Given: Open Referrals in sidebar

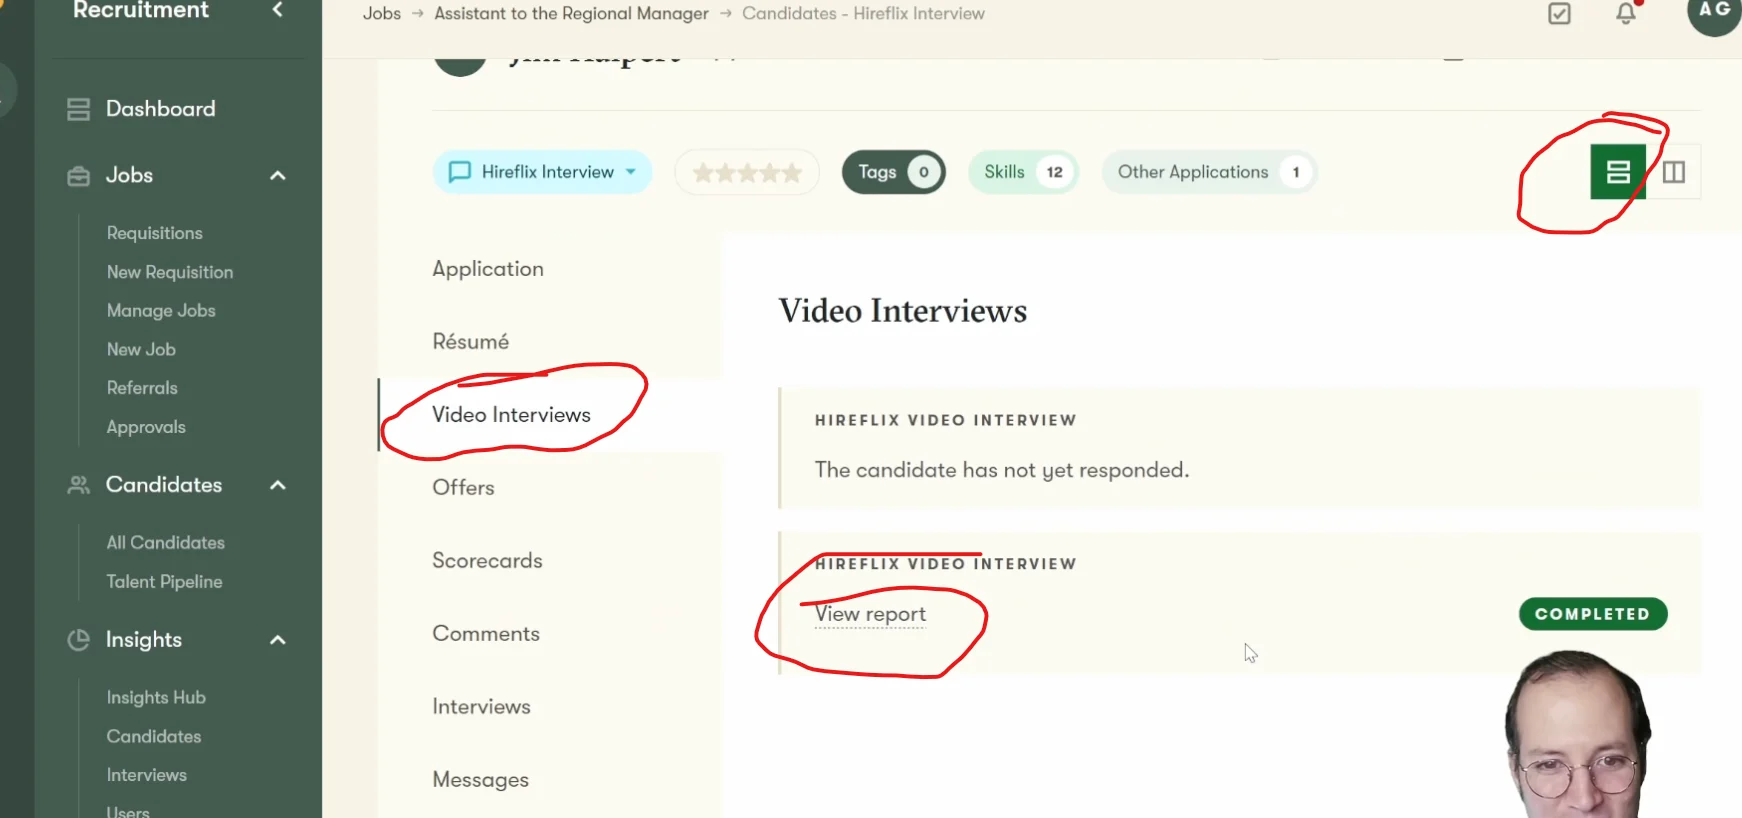Looking at the screenshot, I should [142, 388].
